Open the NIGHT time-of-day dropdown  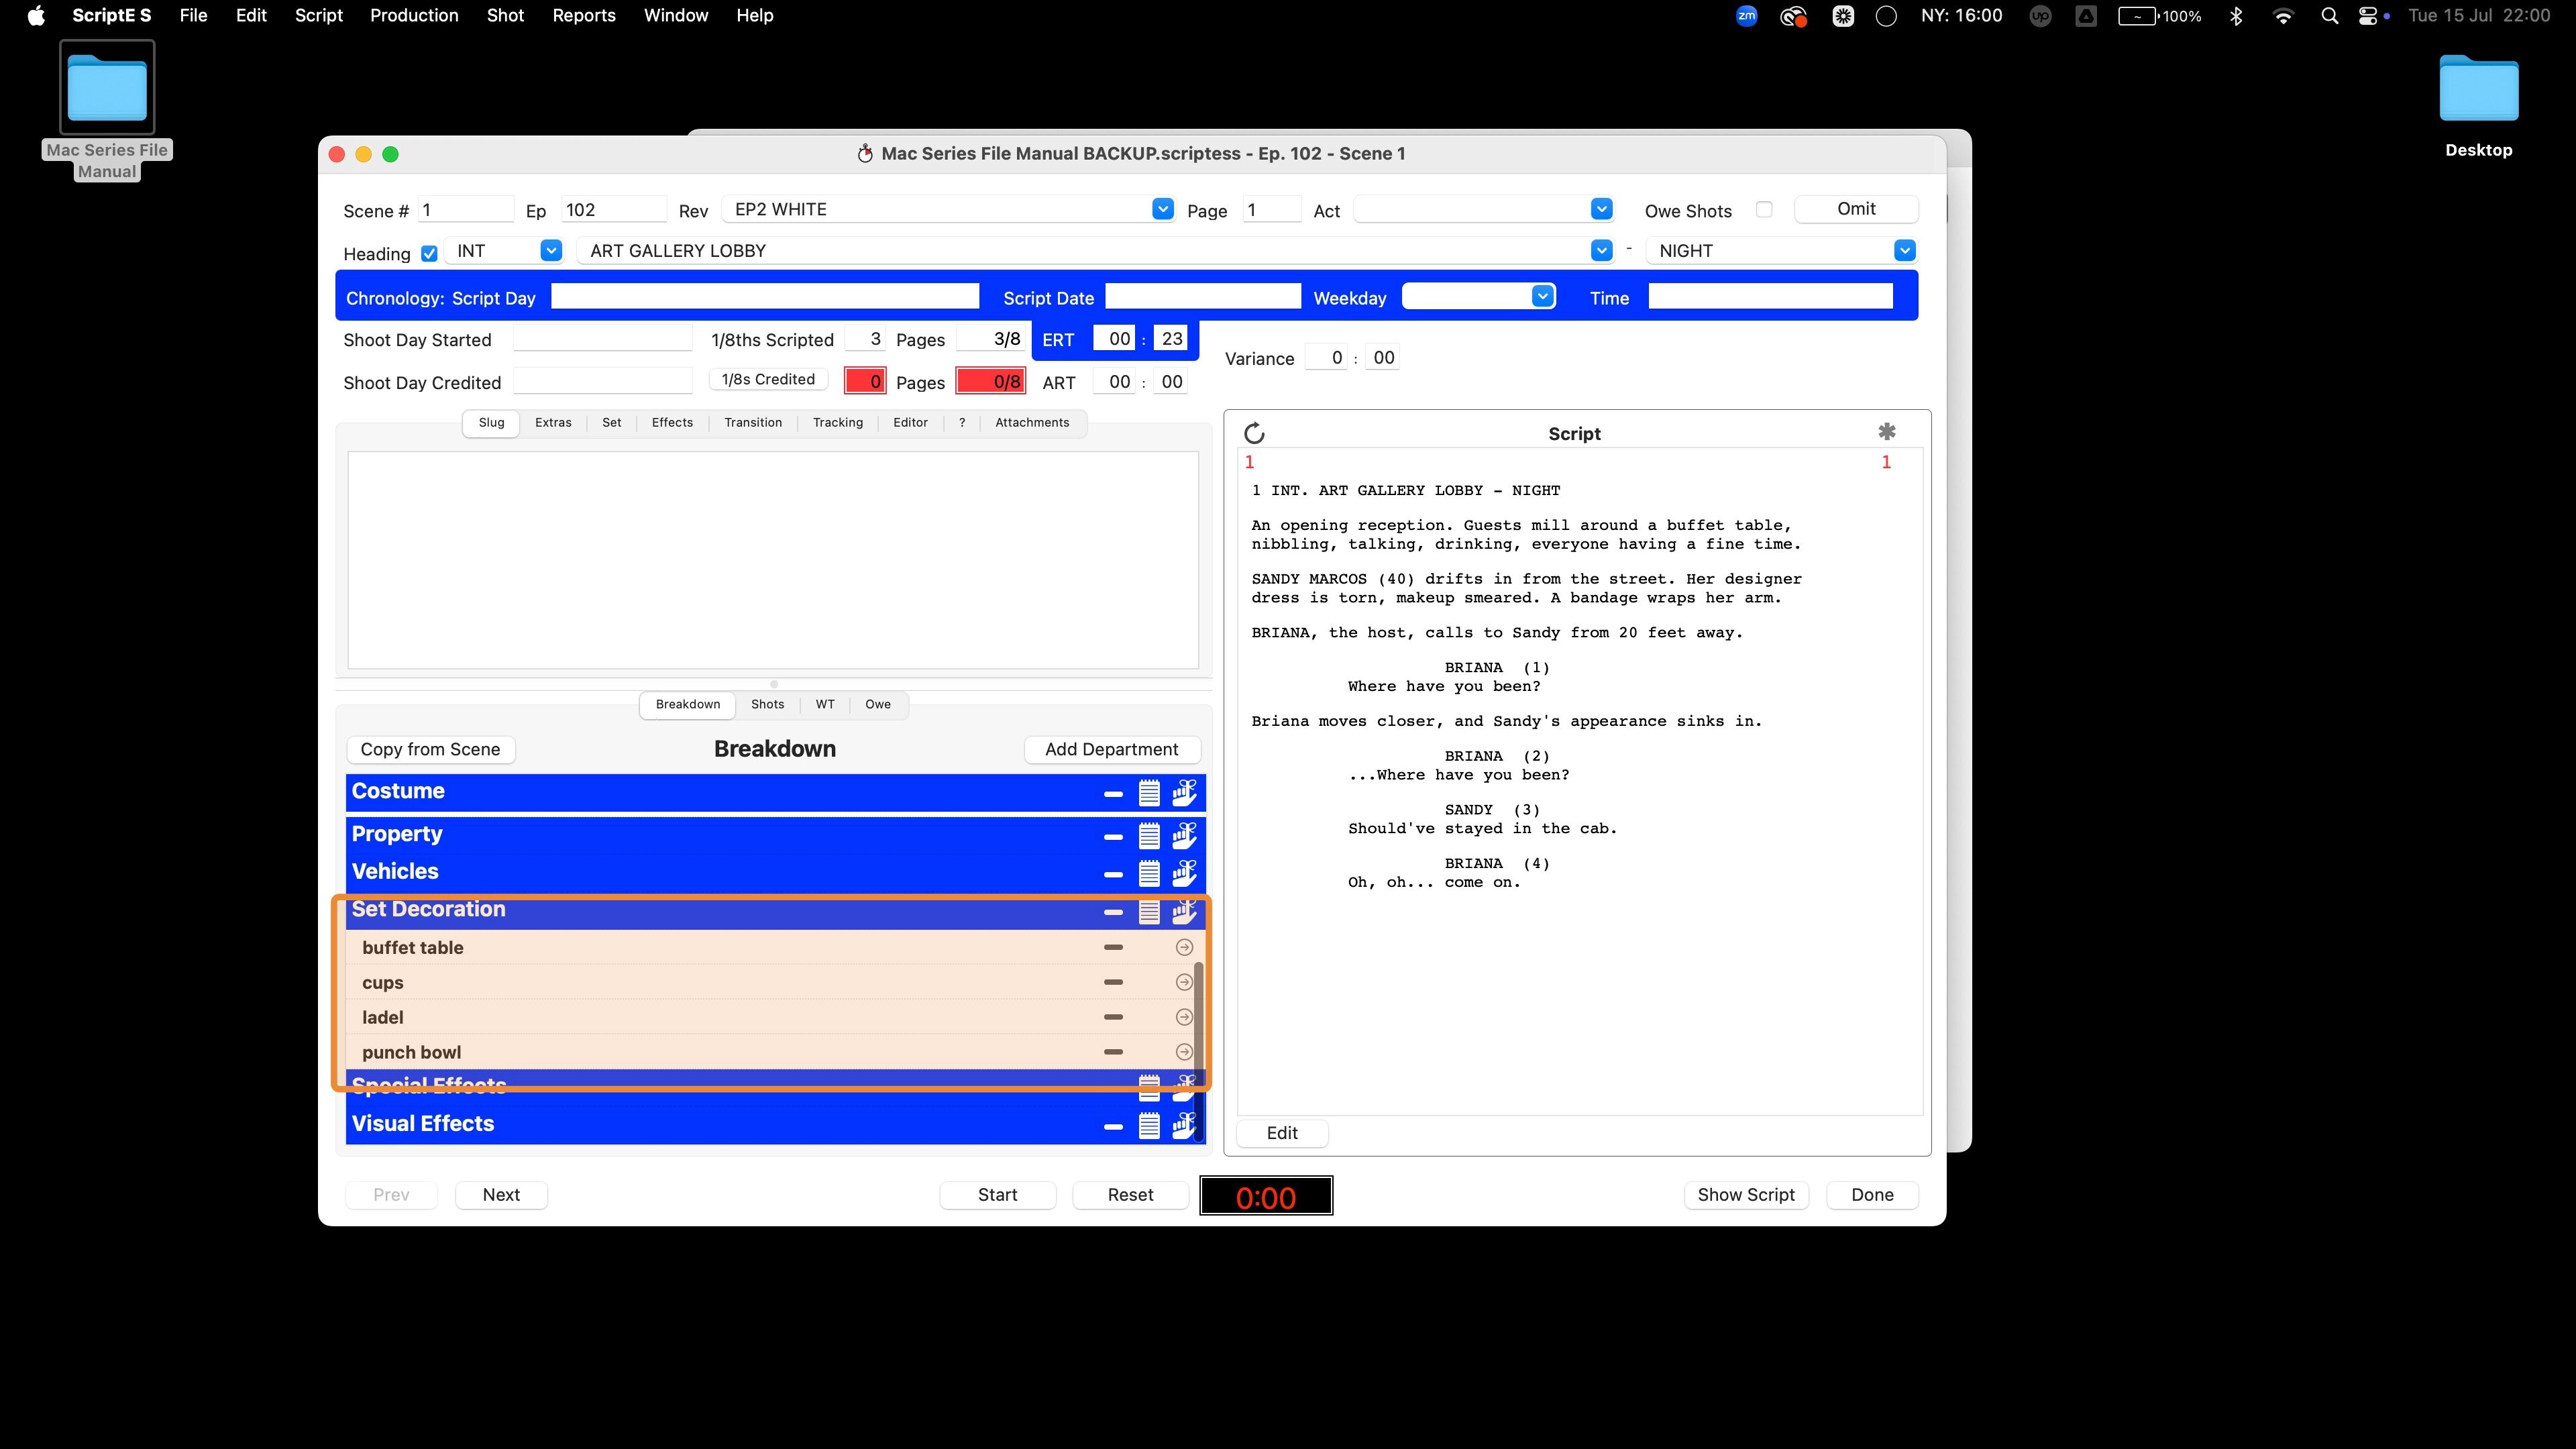point(1904,251)
